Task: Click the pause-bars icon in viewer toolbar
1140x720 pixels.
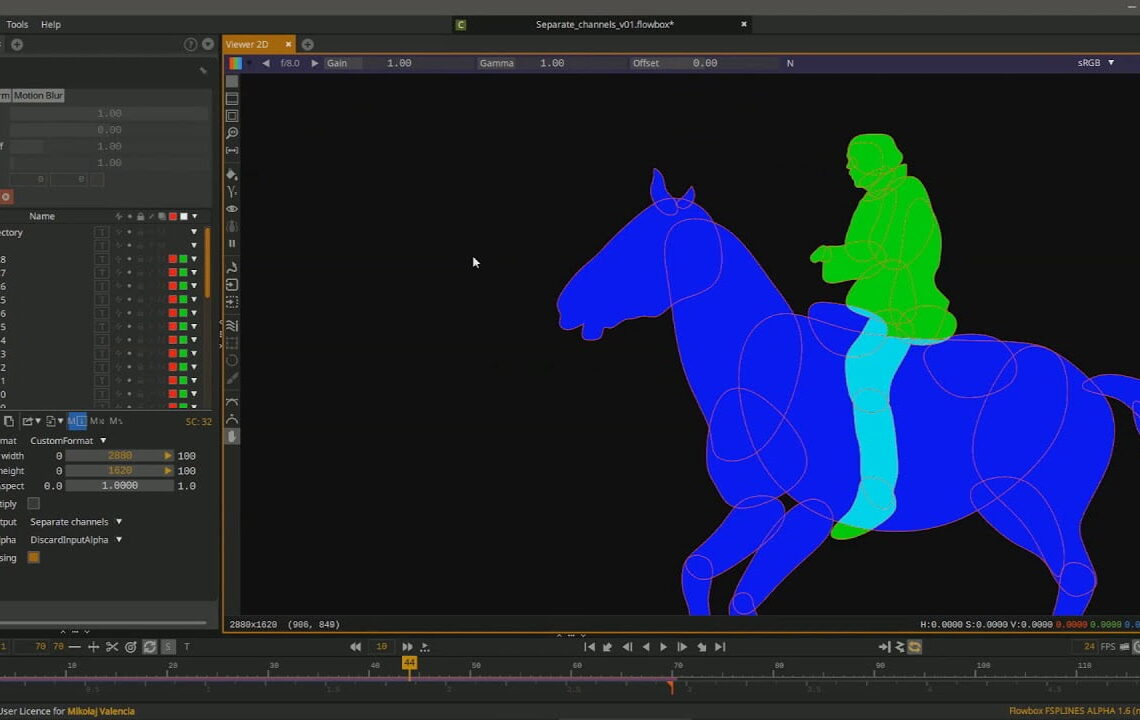Action: point(232,243)
